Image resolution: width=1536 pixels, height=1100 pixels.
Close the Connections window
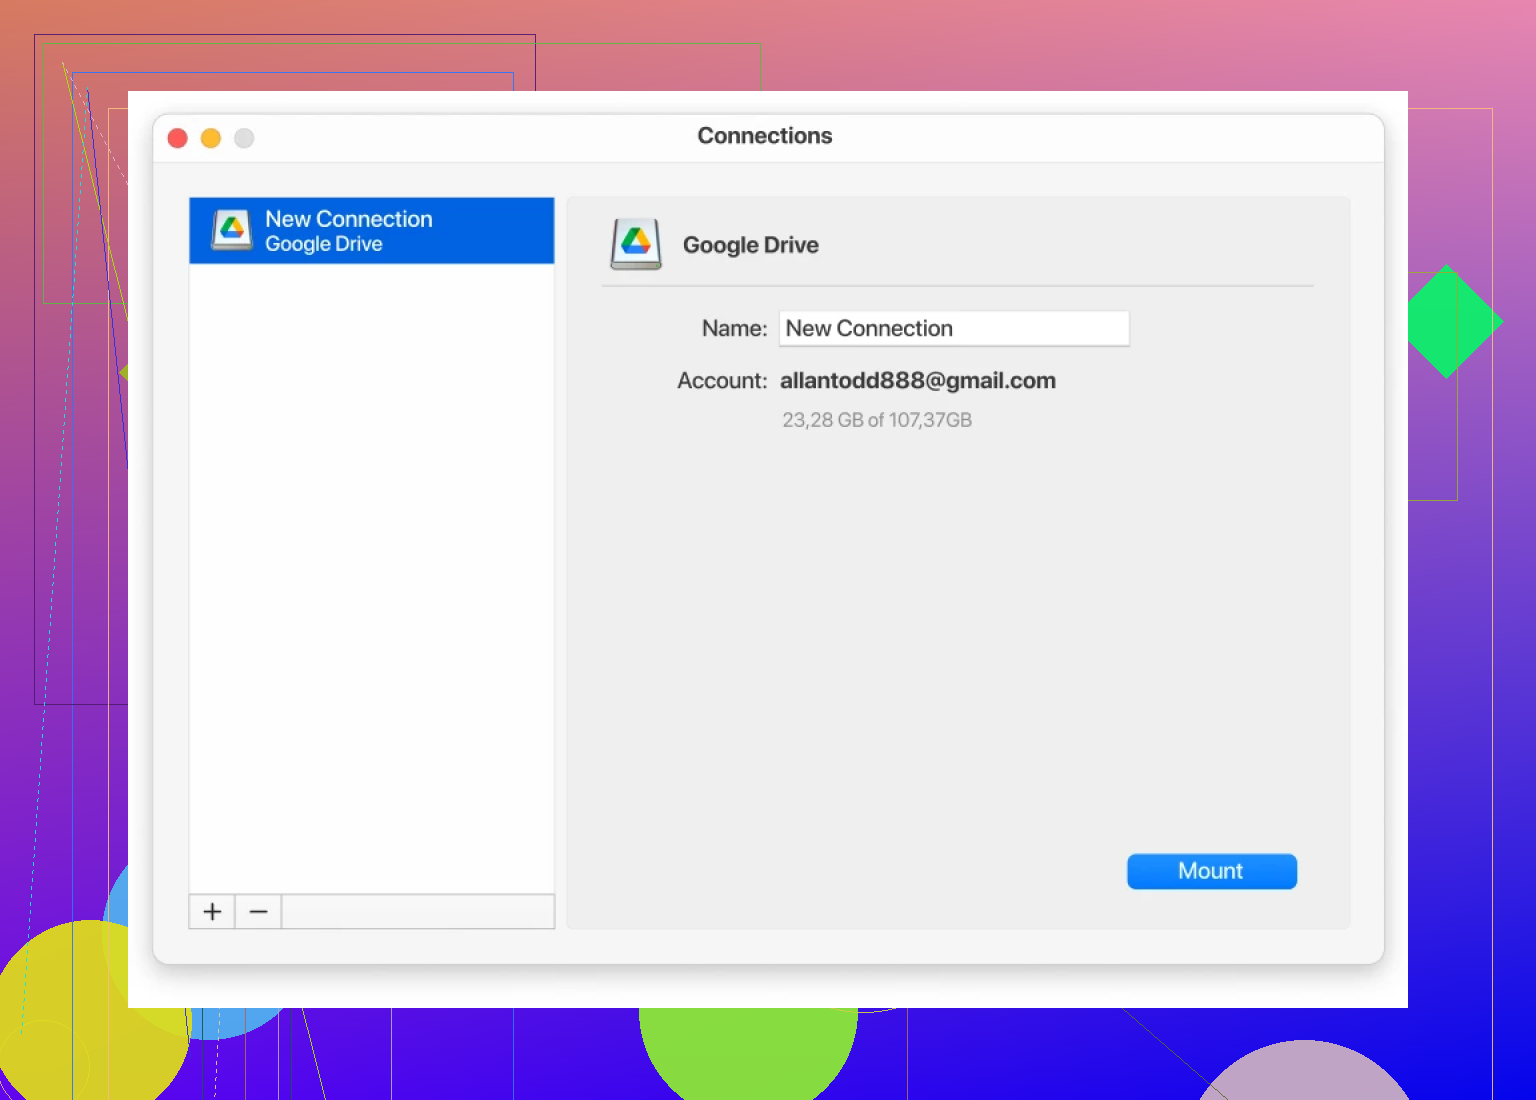coord(178,138)
